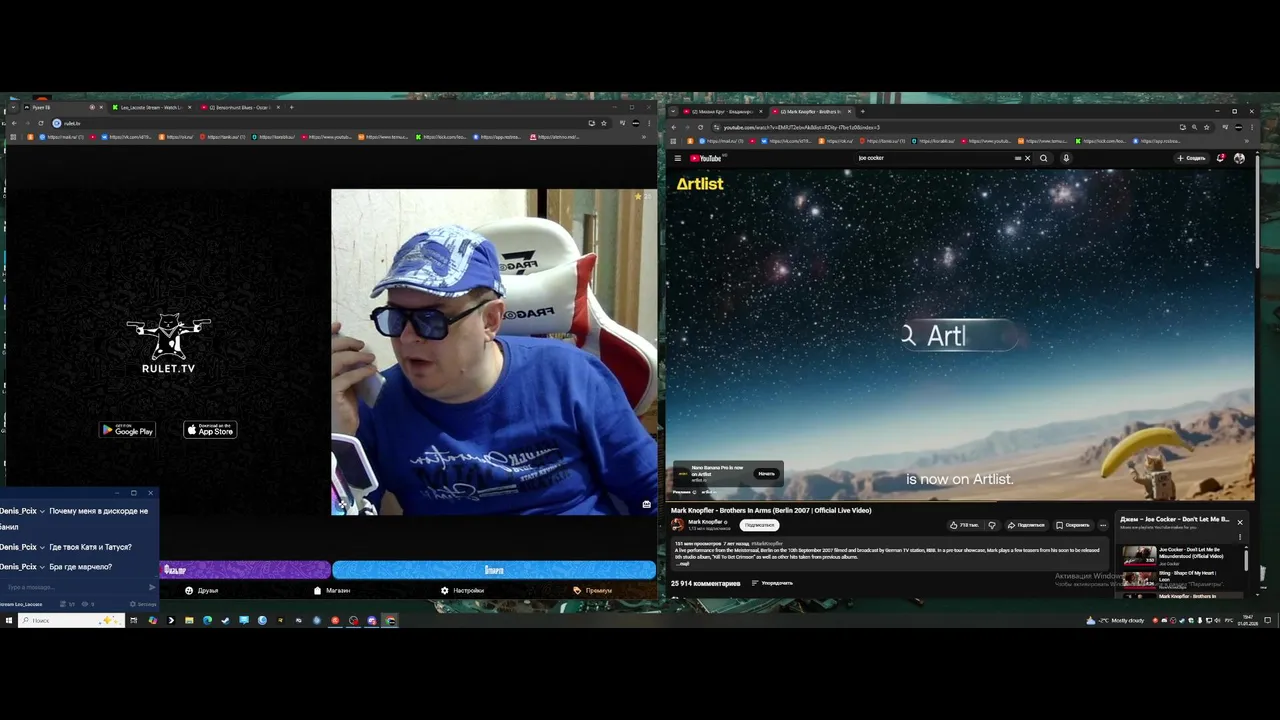Switch to Михаил Круг YouTube tab

pos(722,111)
